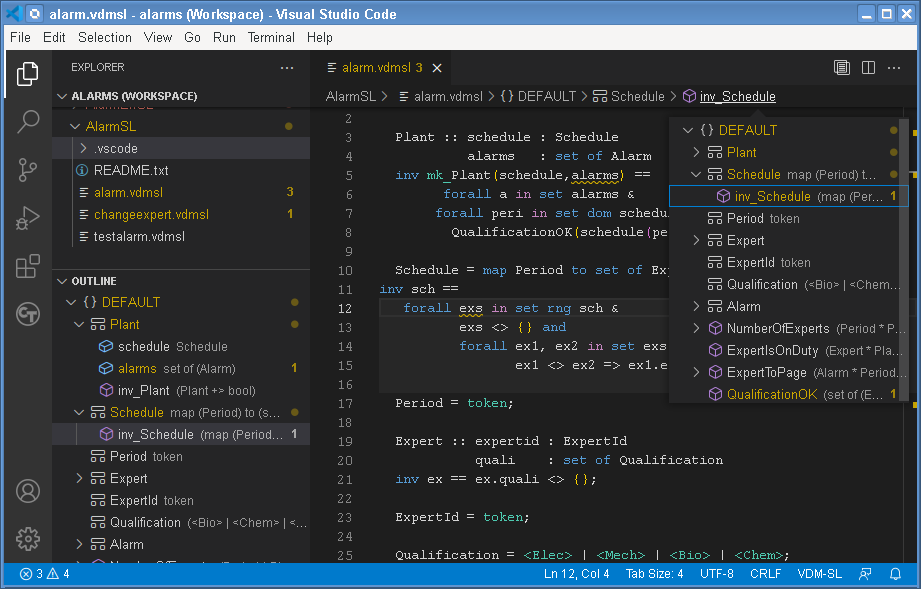Open the Run and Debug view
Viewport: 921px width, 589px height.
[28, 218]
